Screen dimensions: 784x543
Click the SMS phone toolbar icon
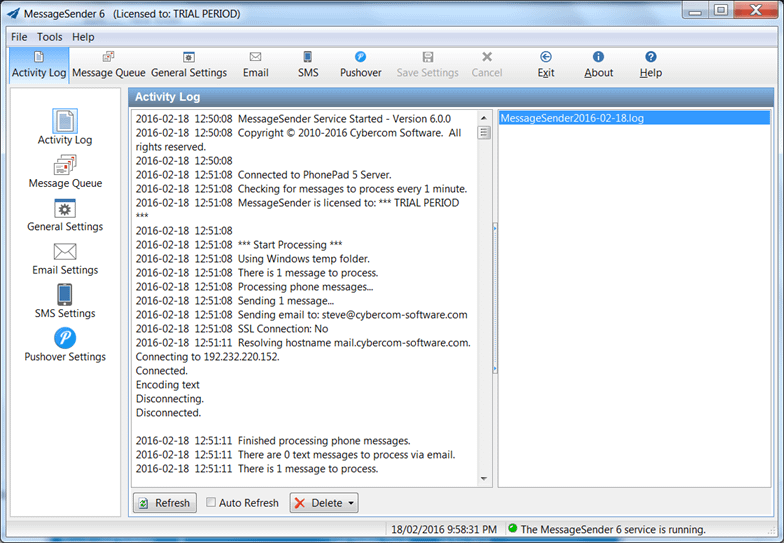(308, 57)
